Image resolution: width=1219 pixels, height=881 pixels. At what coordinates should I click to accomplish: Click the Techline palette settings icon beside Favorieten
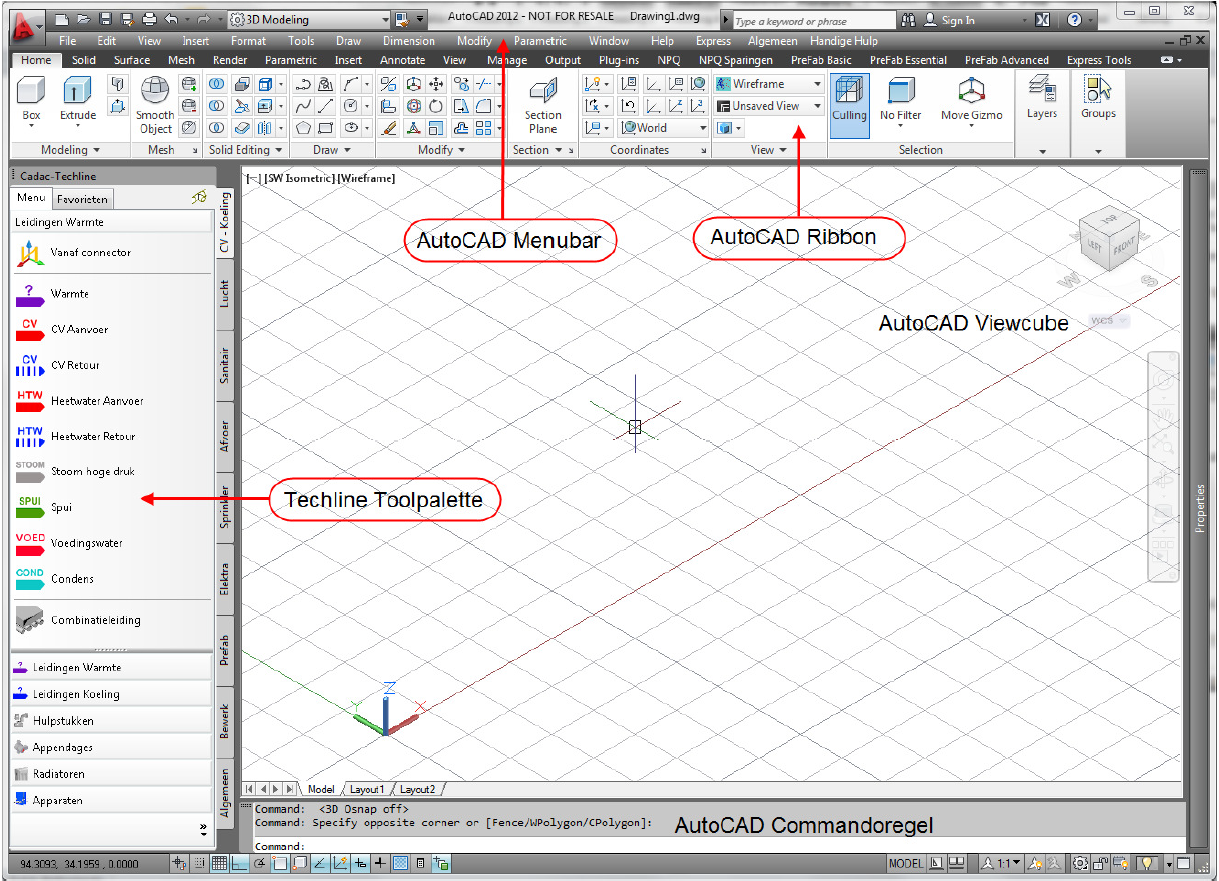[x=199, y=198]
